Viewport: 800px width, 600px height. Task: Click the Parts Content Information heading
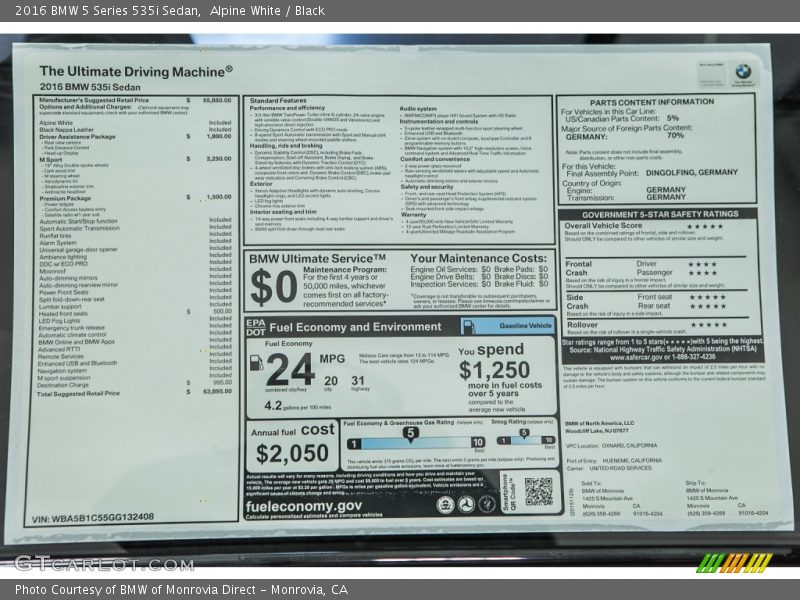click(651, 102)
